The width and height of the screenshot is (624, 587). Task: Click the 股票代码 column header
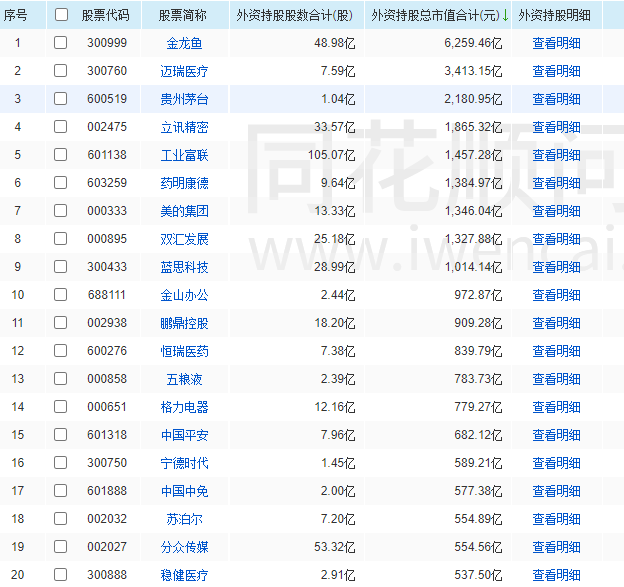106,15
